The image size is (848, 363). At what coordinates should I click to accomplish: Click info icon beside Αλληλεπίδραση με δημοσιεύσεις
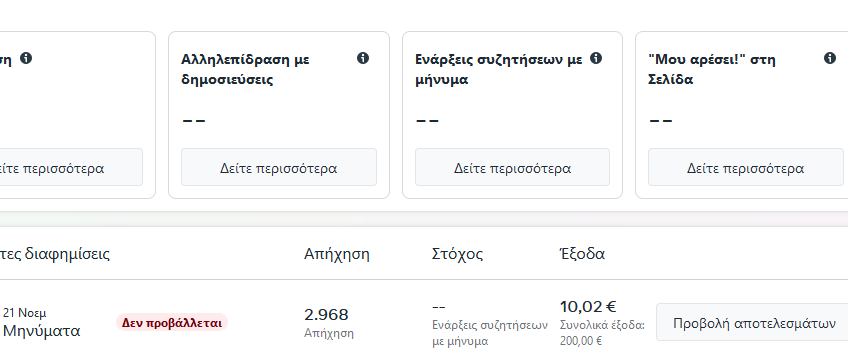point(363,58)
